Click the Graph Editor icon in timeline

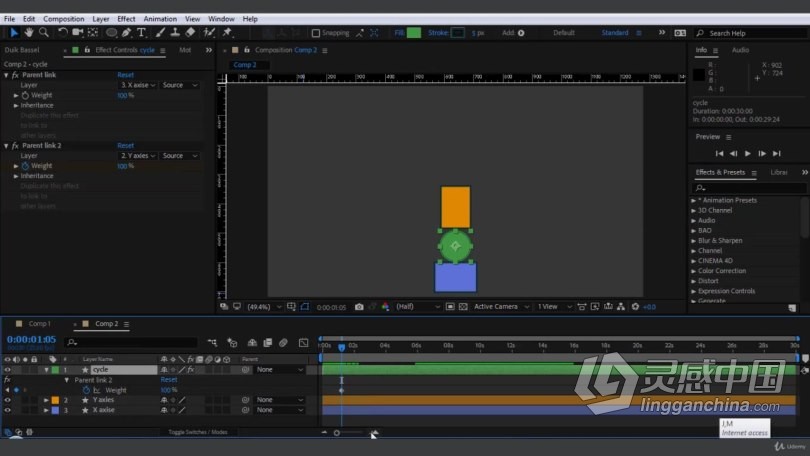tap(303, 342)
